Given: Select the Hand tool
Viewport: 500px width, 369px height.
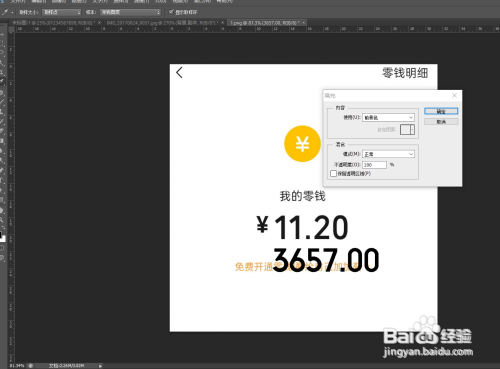Looking at the screenshot, I should pyautogui.click(x=2, y=210).
